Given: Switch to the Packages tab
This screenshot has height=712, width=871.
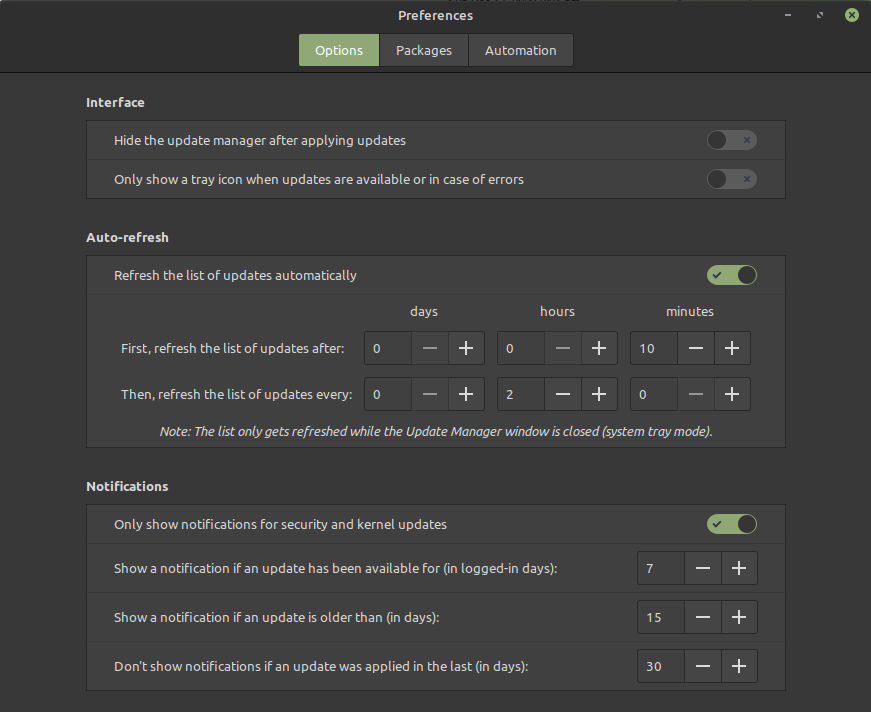Looking at the screenshot, I should point(423,50).
